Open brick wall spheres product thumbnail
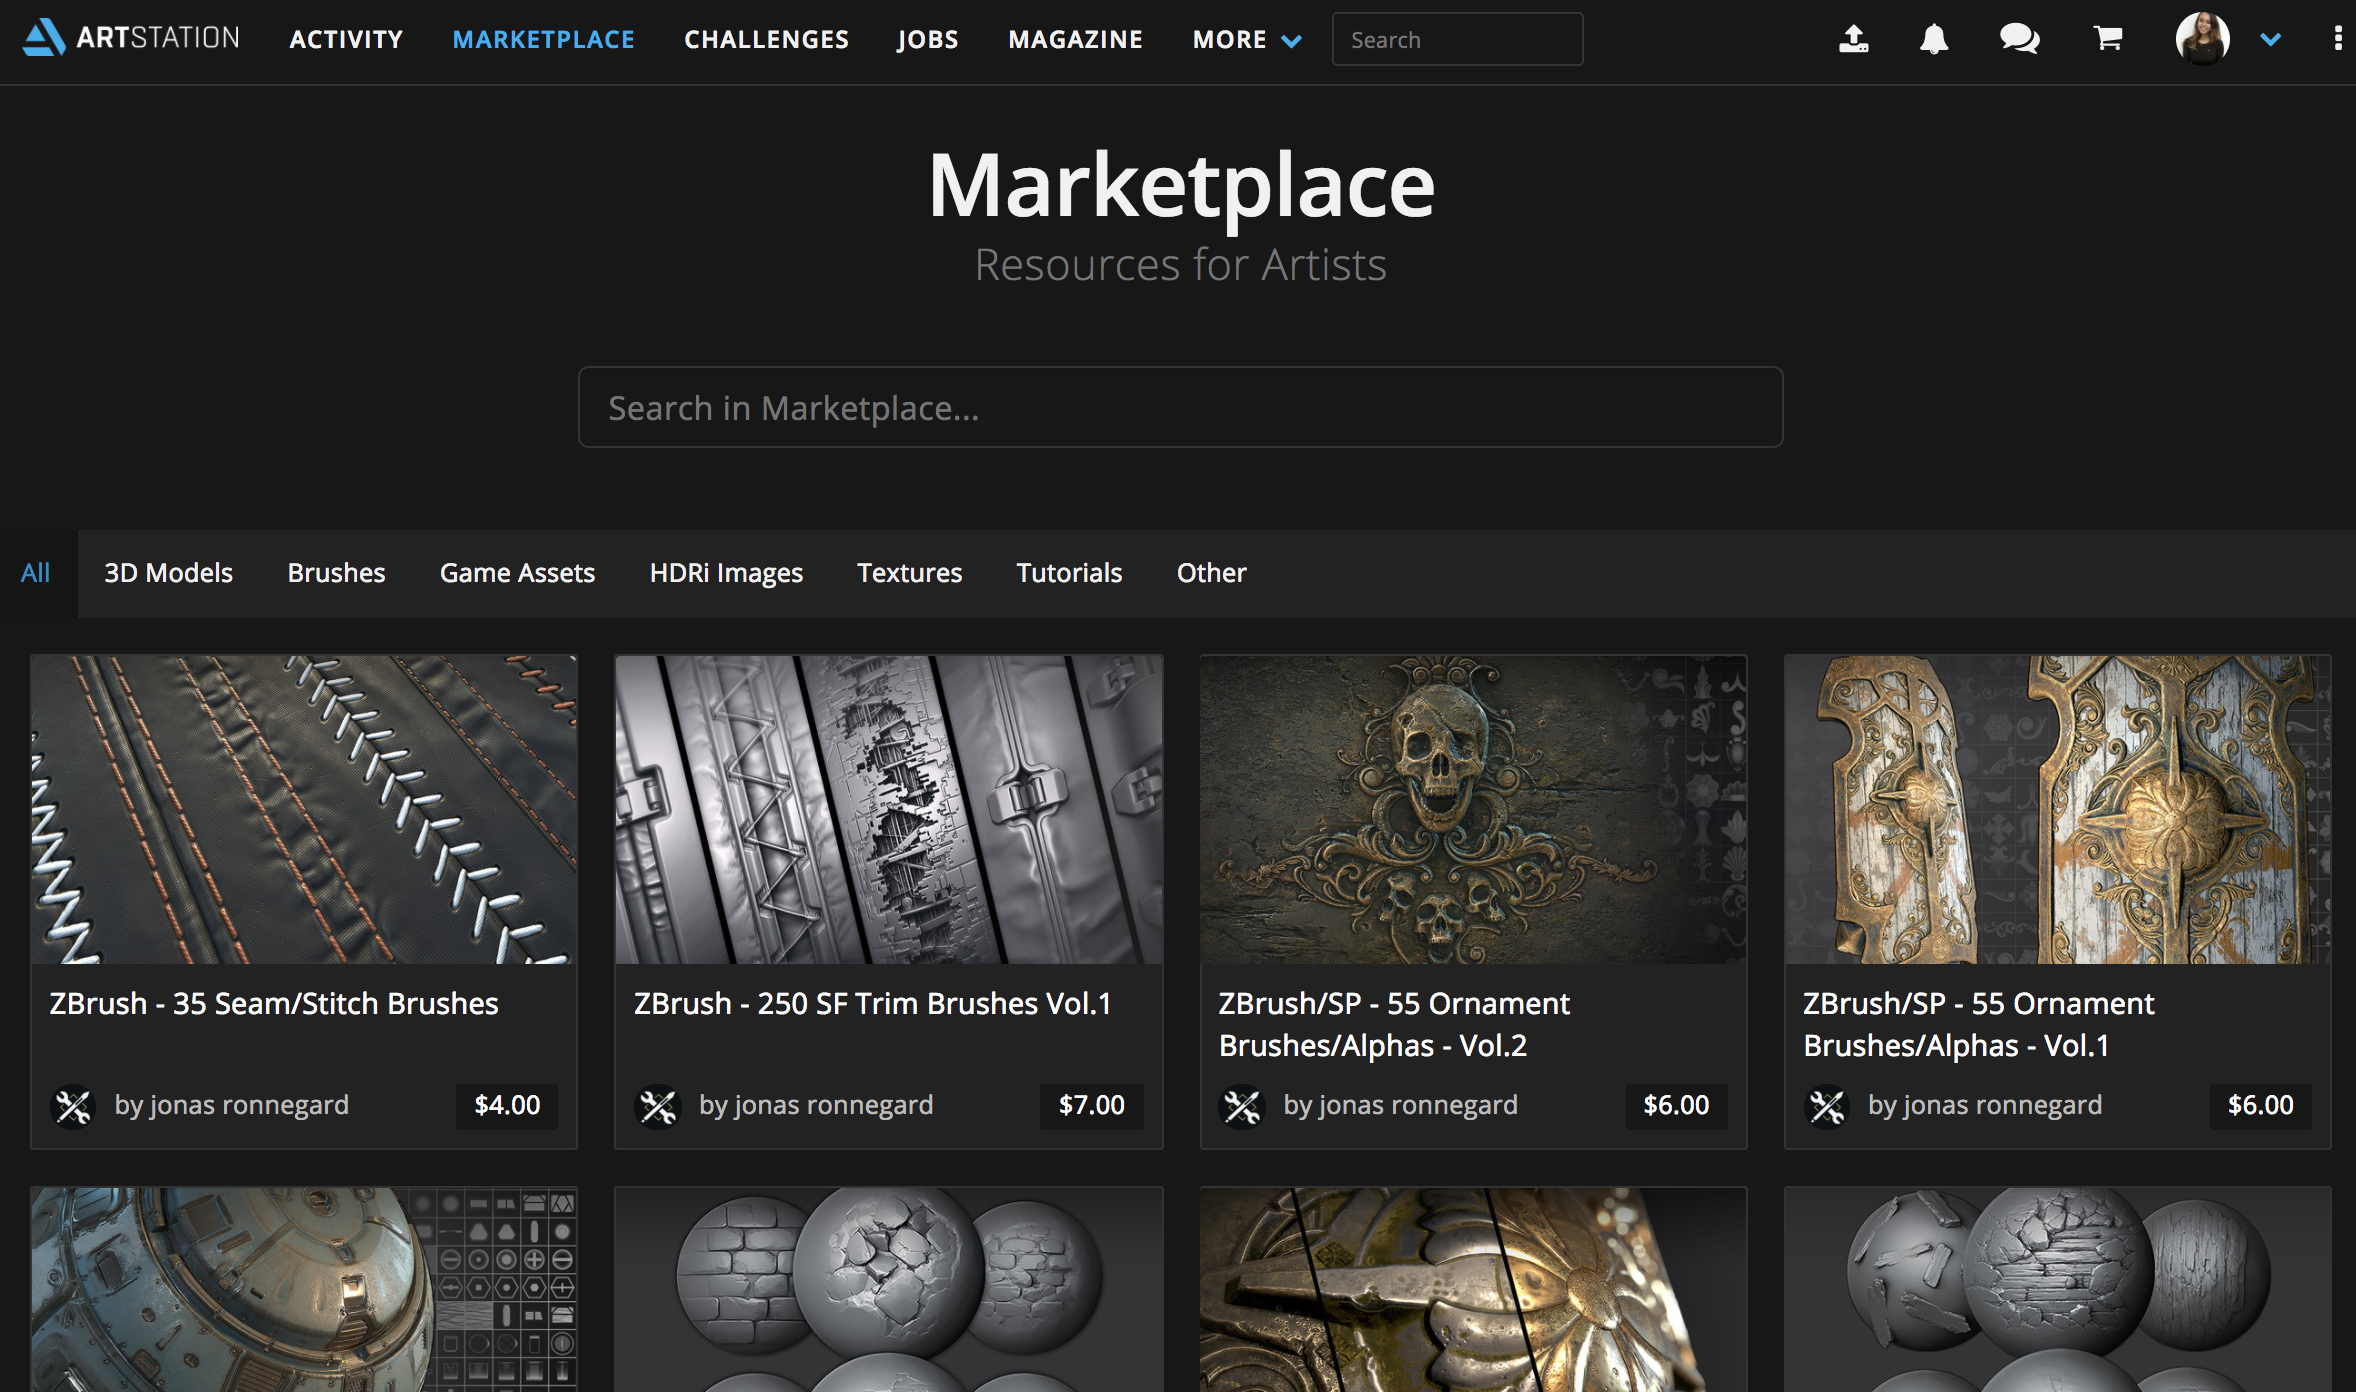 point(889,1290)
